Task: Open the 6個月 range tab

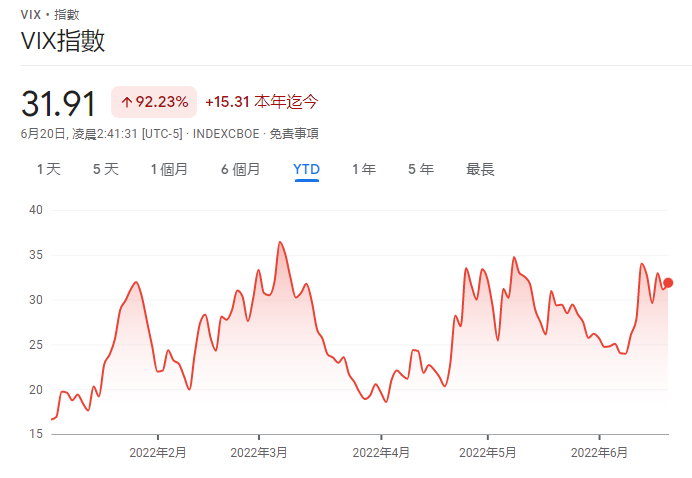Action: click(240, 169)
